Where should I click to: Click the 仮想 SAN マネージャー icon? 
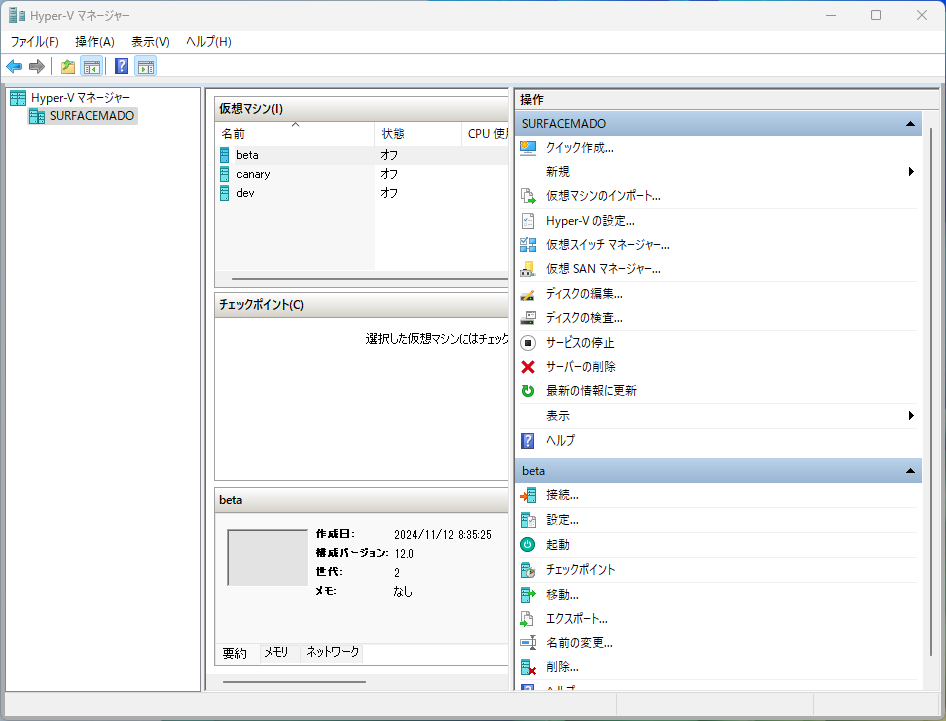528,269
